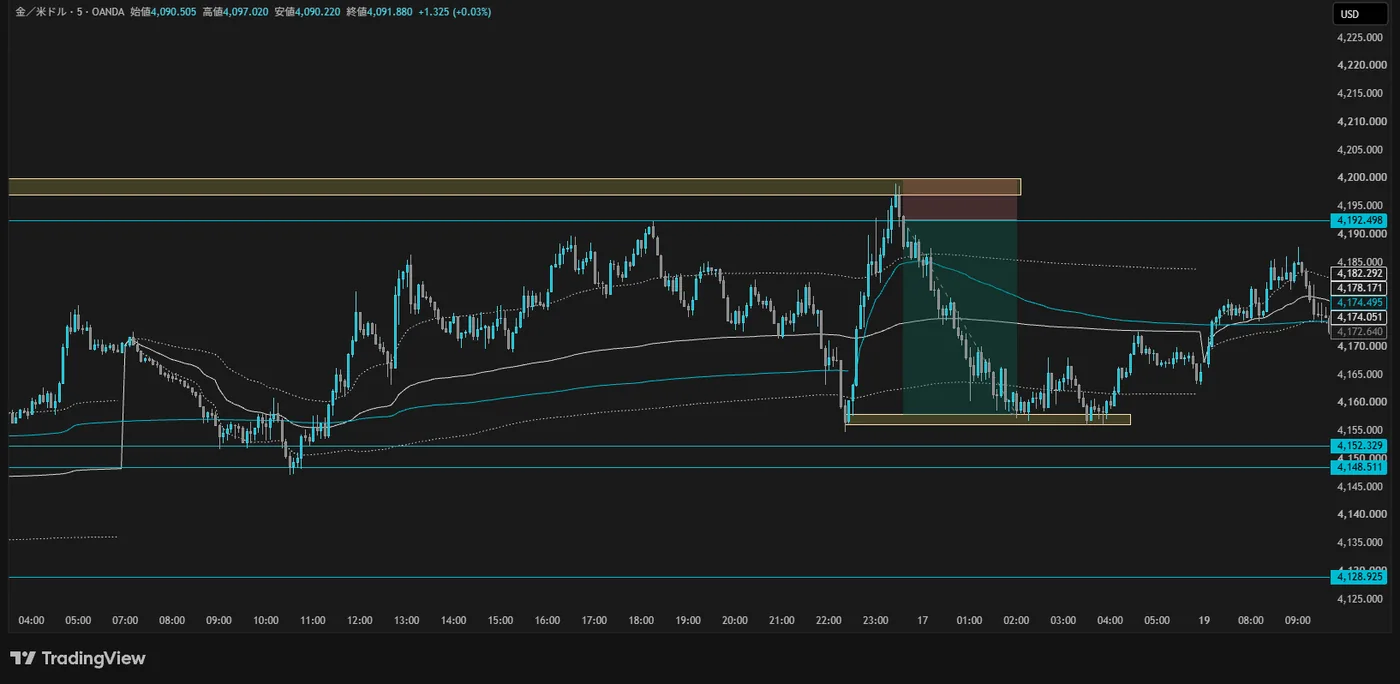Viewport: 1400px width, 684px height.
Task: Click the 4,178.171 indicator price label
Action: pyautogui.click(x=1359, y=287)
